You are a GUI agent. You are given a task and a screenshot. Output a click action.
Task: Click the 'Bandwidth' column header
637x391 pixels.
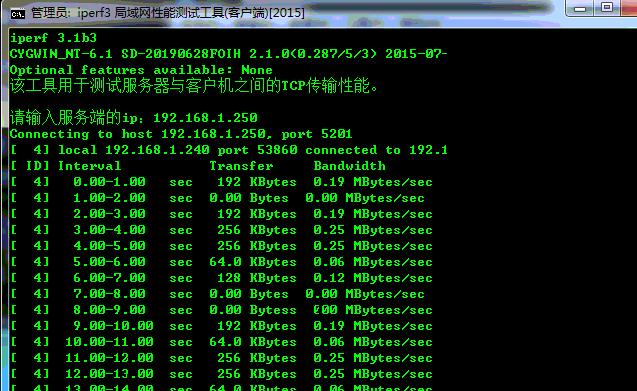[349, 166]
